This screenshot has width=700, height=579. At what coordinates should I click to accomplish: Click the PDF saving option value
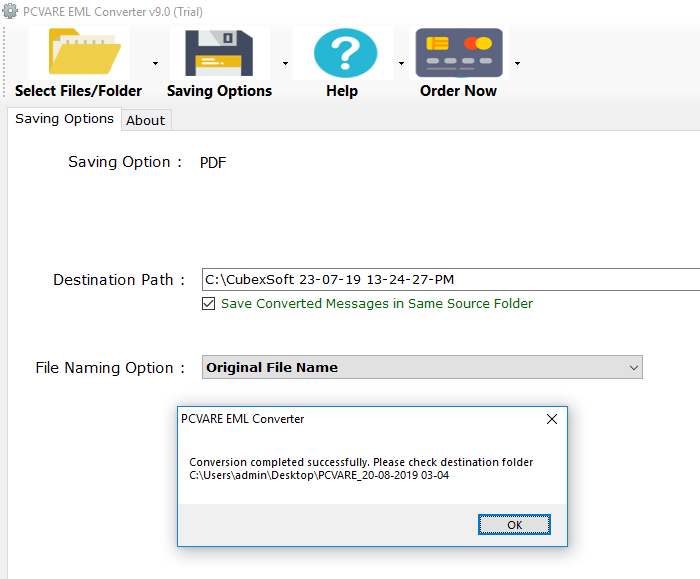pyautogui.click(x=213, y=162)
